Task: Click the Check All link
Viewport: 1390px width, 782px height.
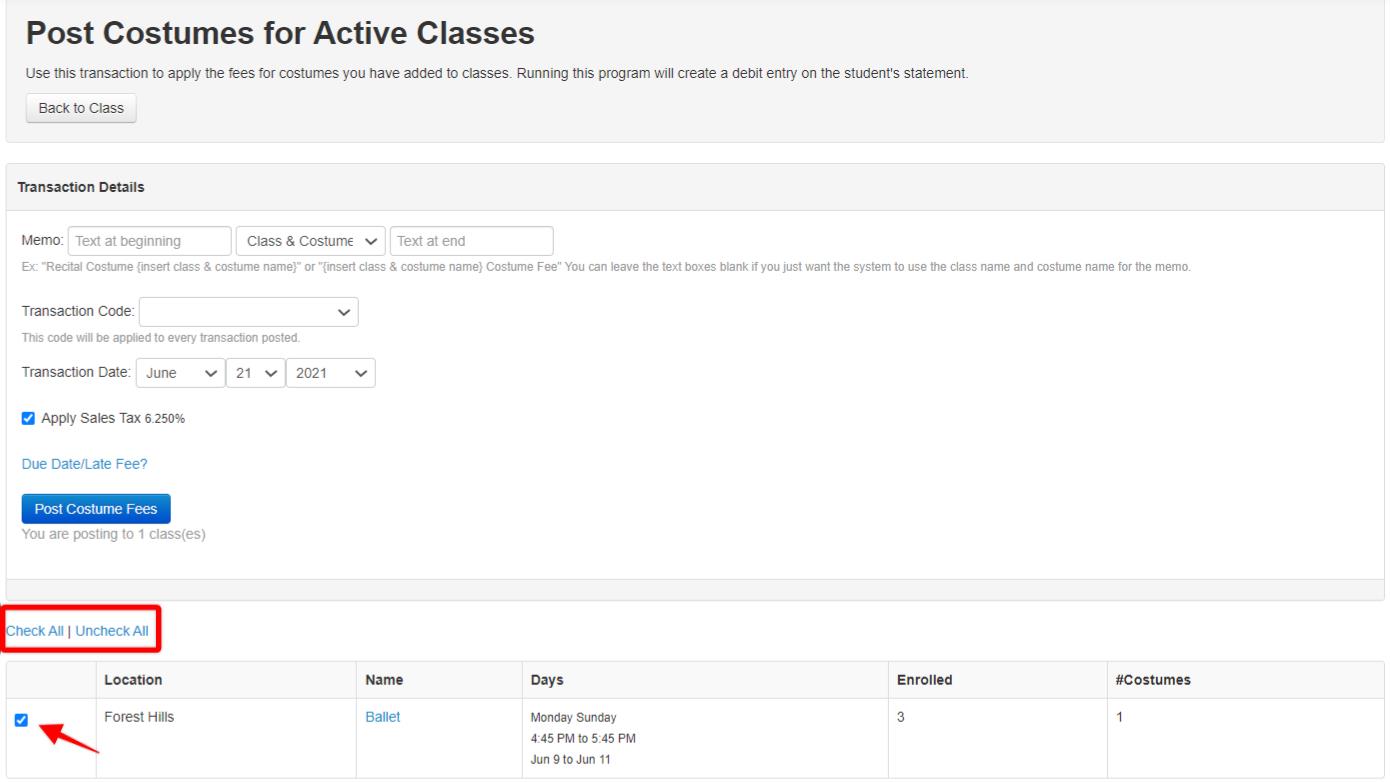Action: pyautogui.click(x=35, y=631)
